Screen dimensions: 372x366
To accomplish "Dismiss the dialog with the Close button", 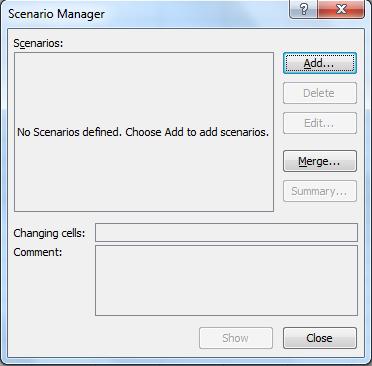I will 320,338.
